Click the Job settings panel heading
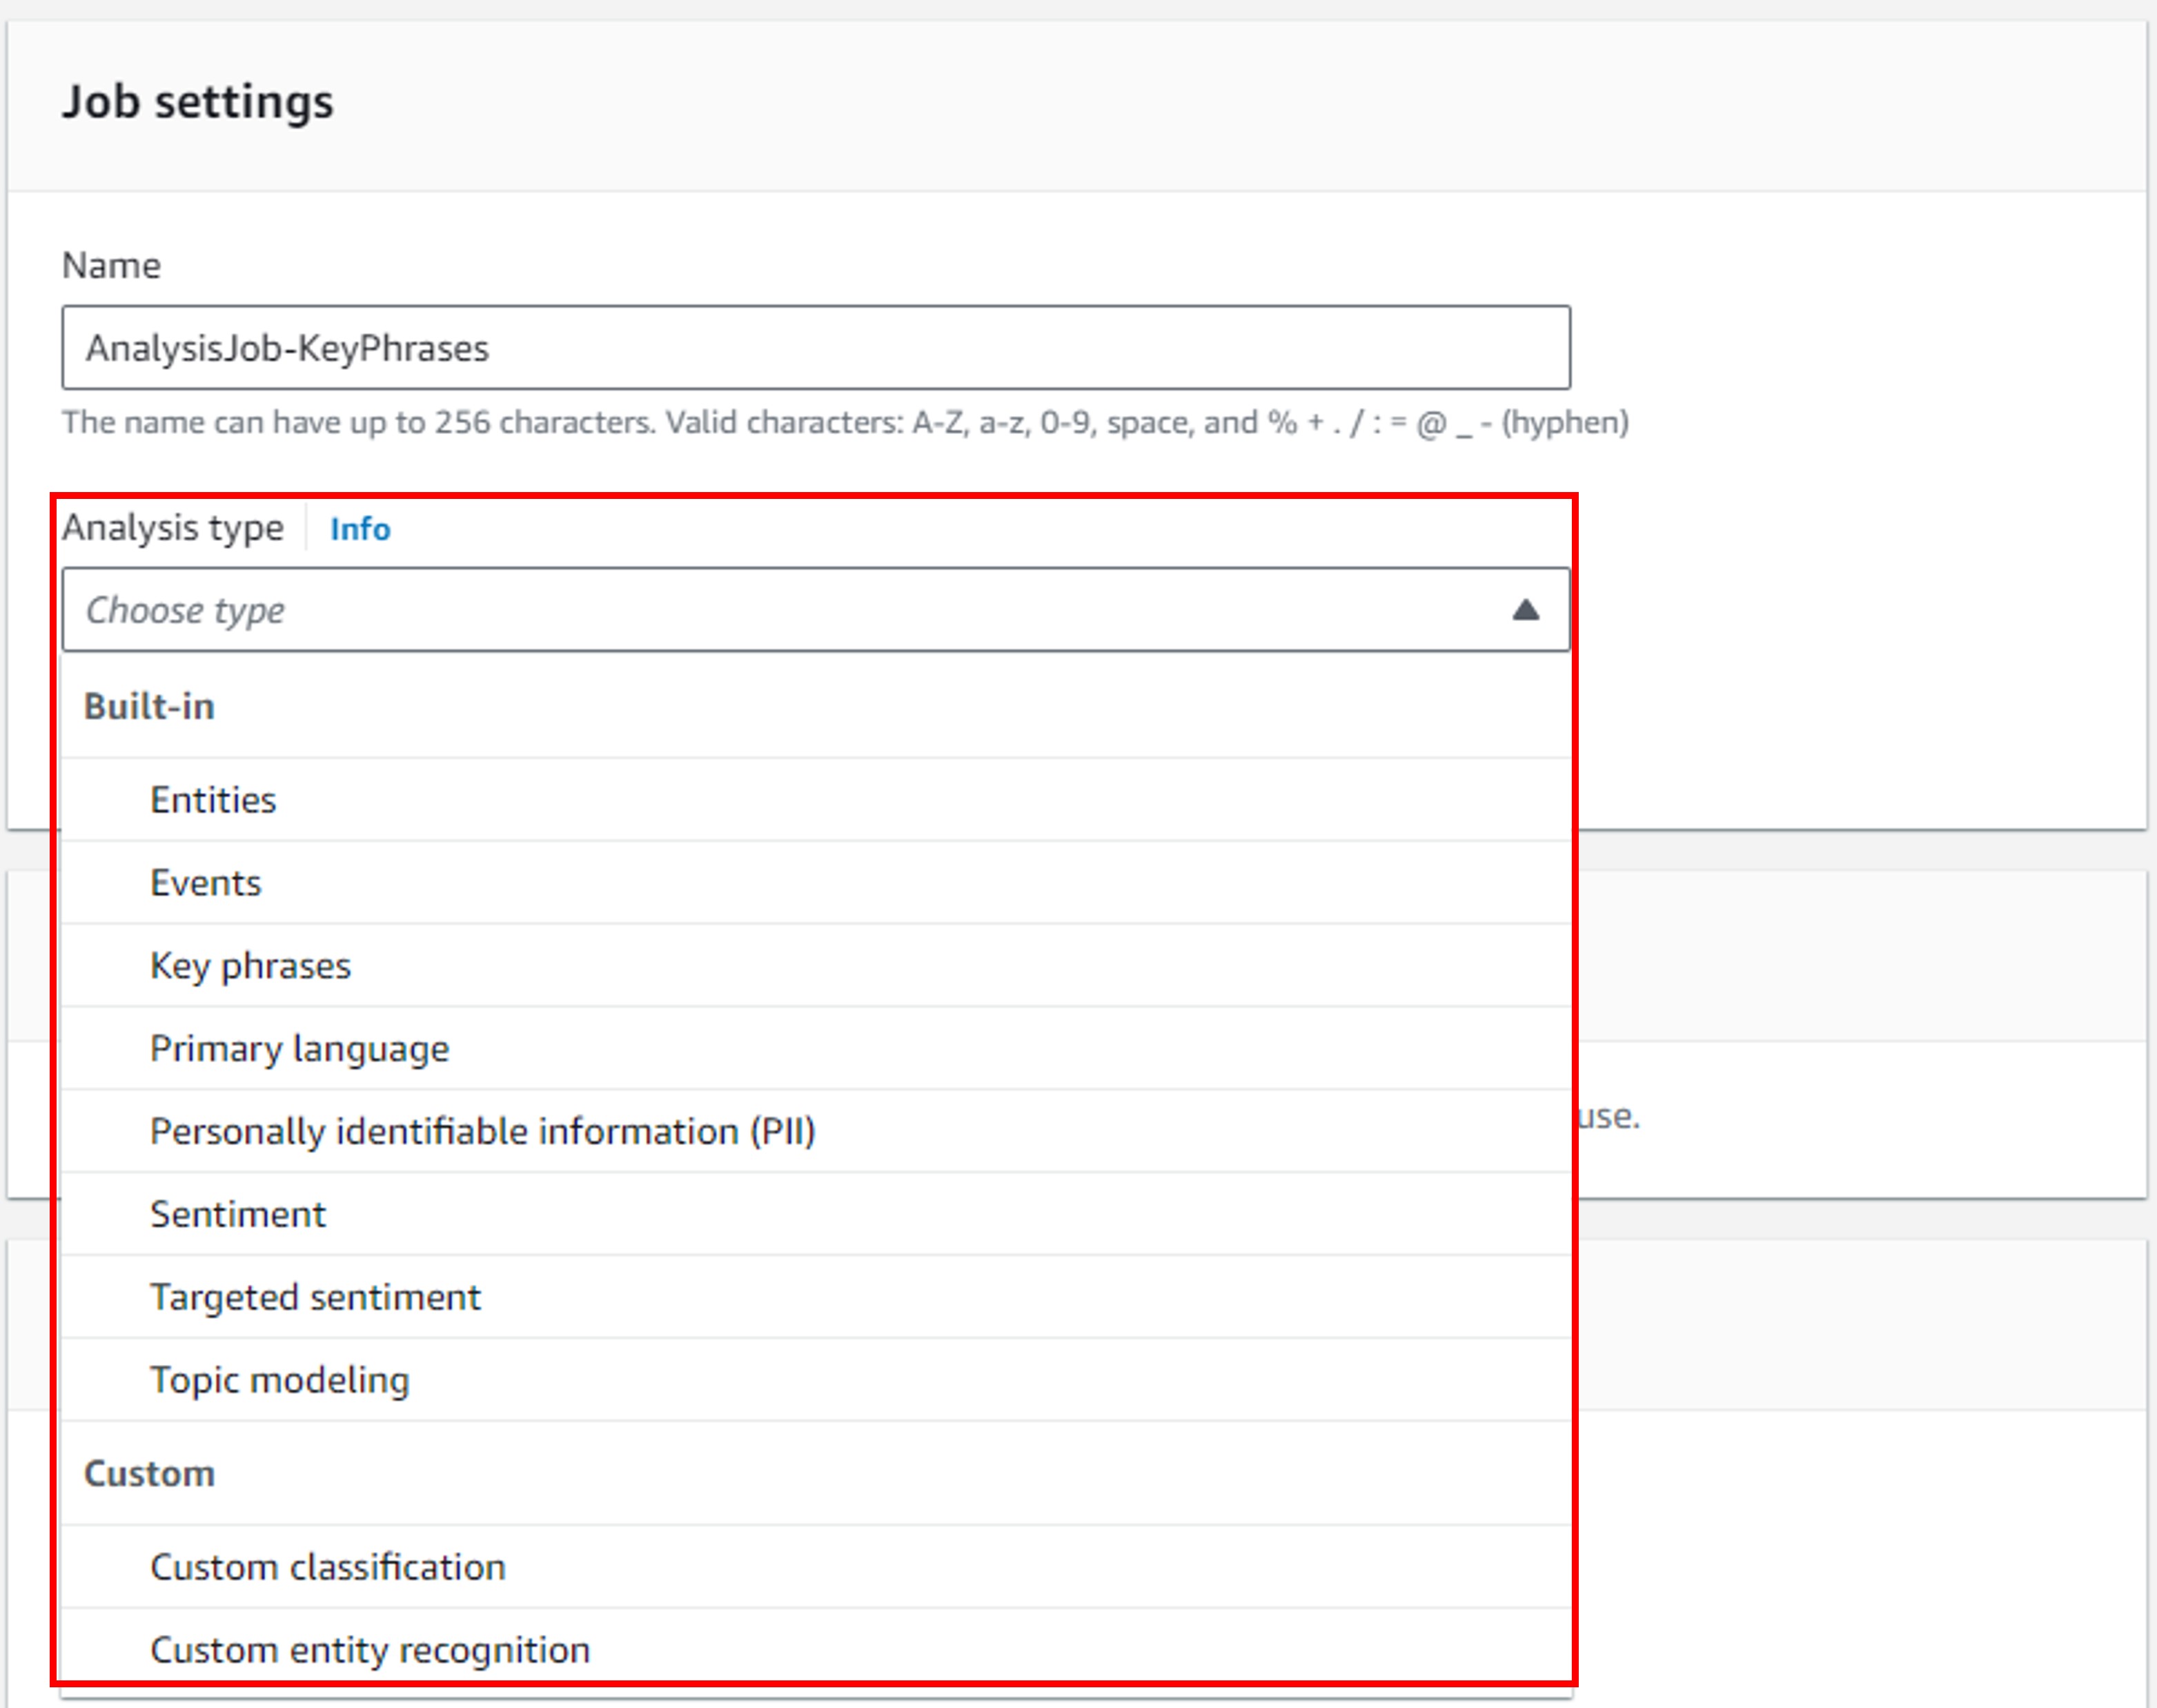The width and height of the screenshot is (2157, 1708). click(x=198, y=102)
